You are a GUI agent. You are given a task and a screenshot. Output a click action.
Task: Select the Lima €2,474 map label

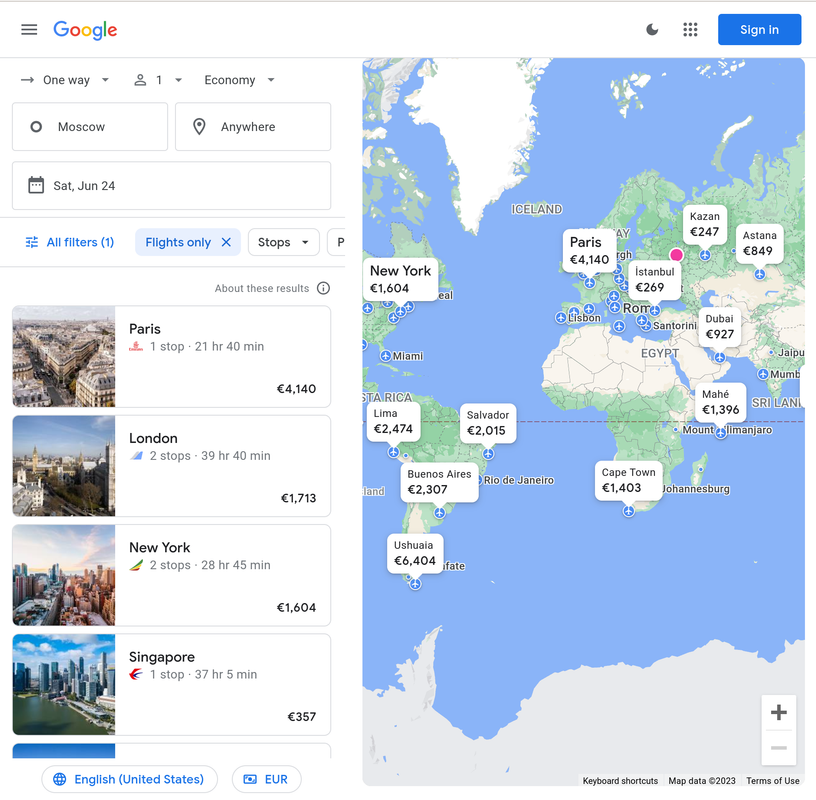393,422
